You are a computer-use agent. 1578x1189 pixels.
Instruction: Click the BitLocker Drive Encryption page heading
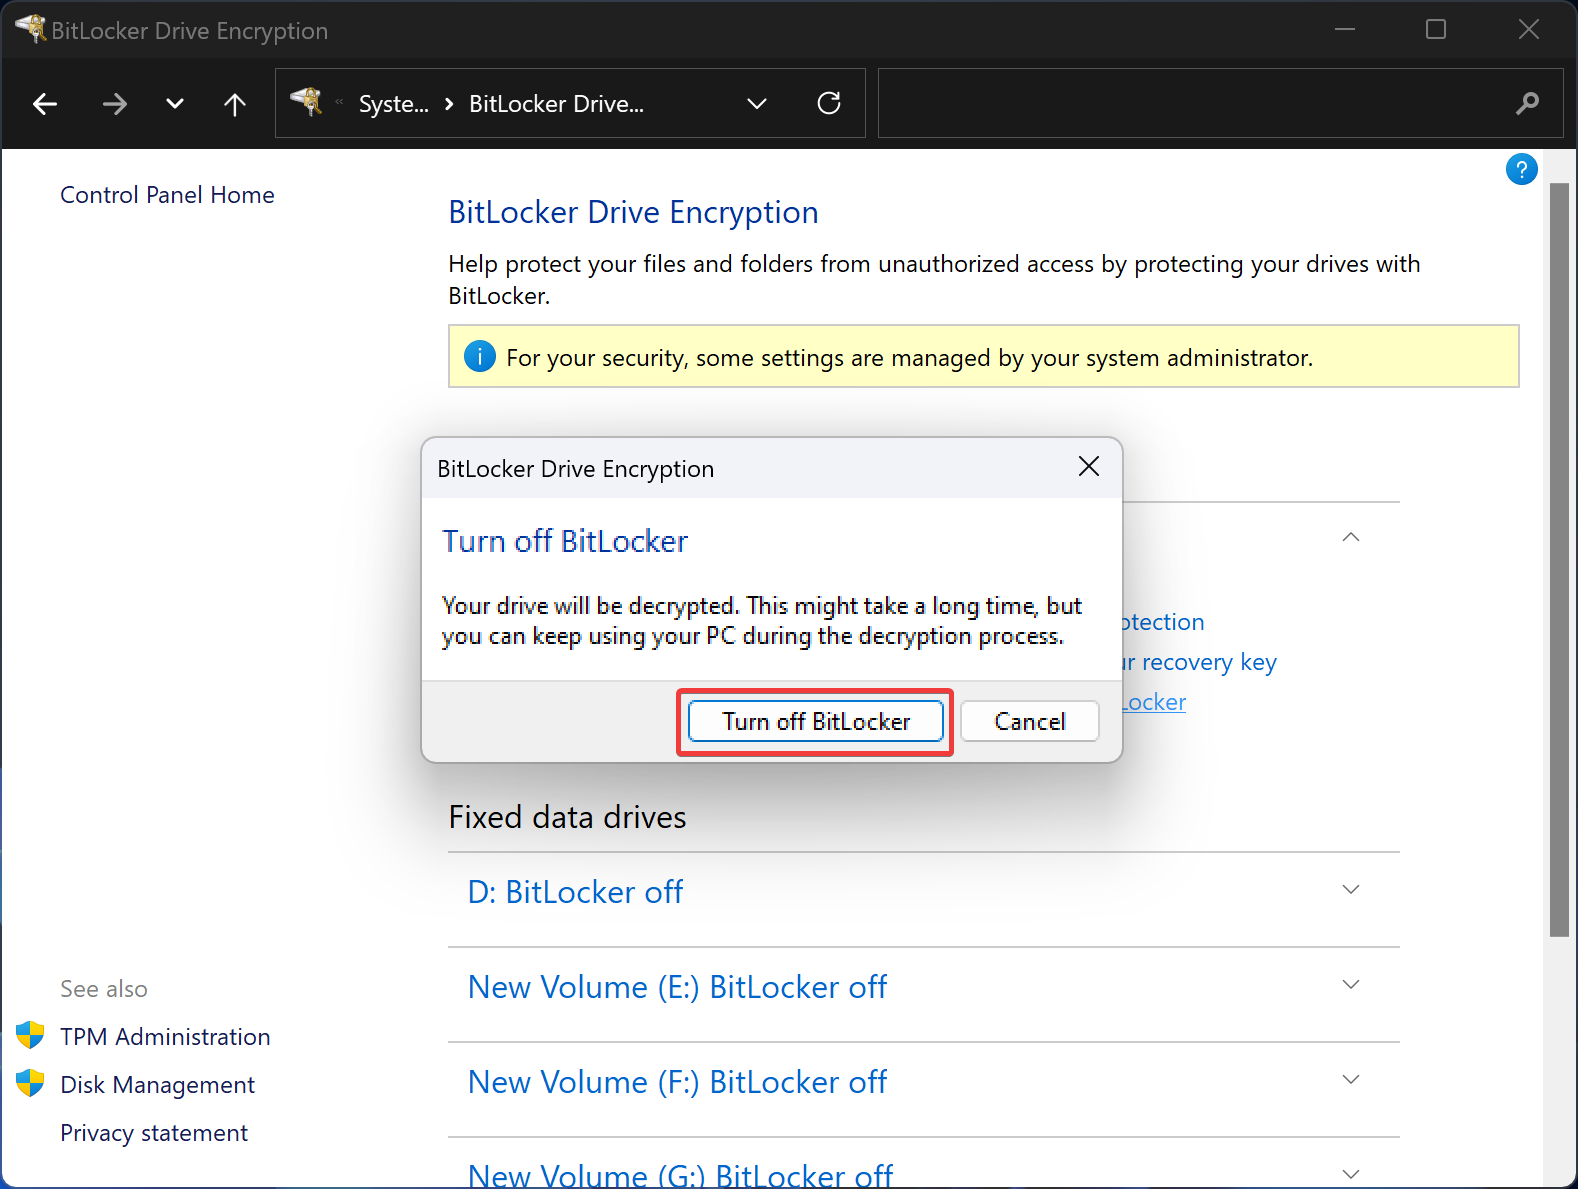[633, 212]
